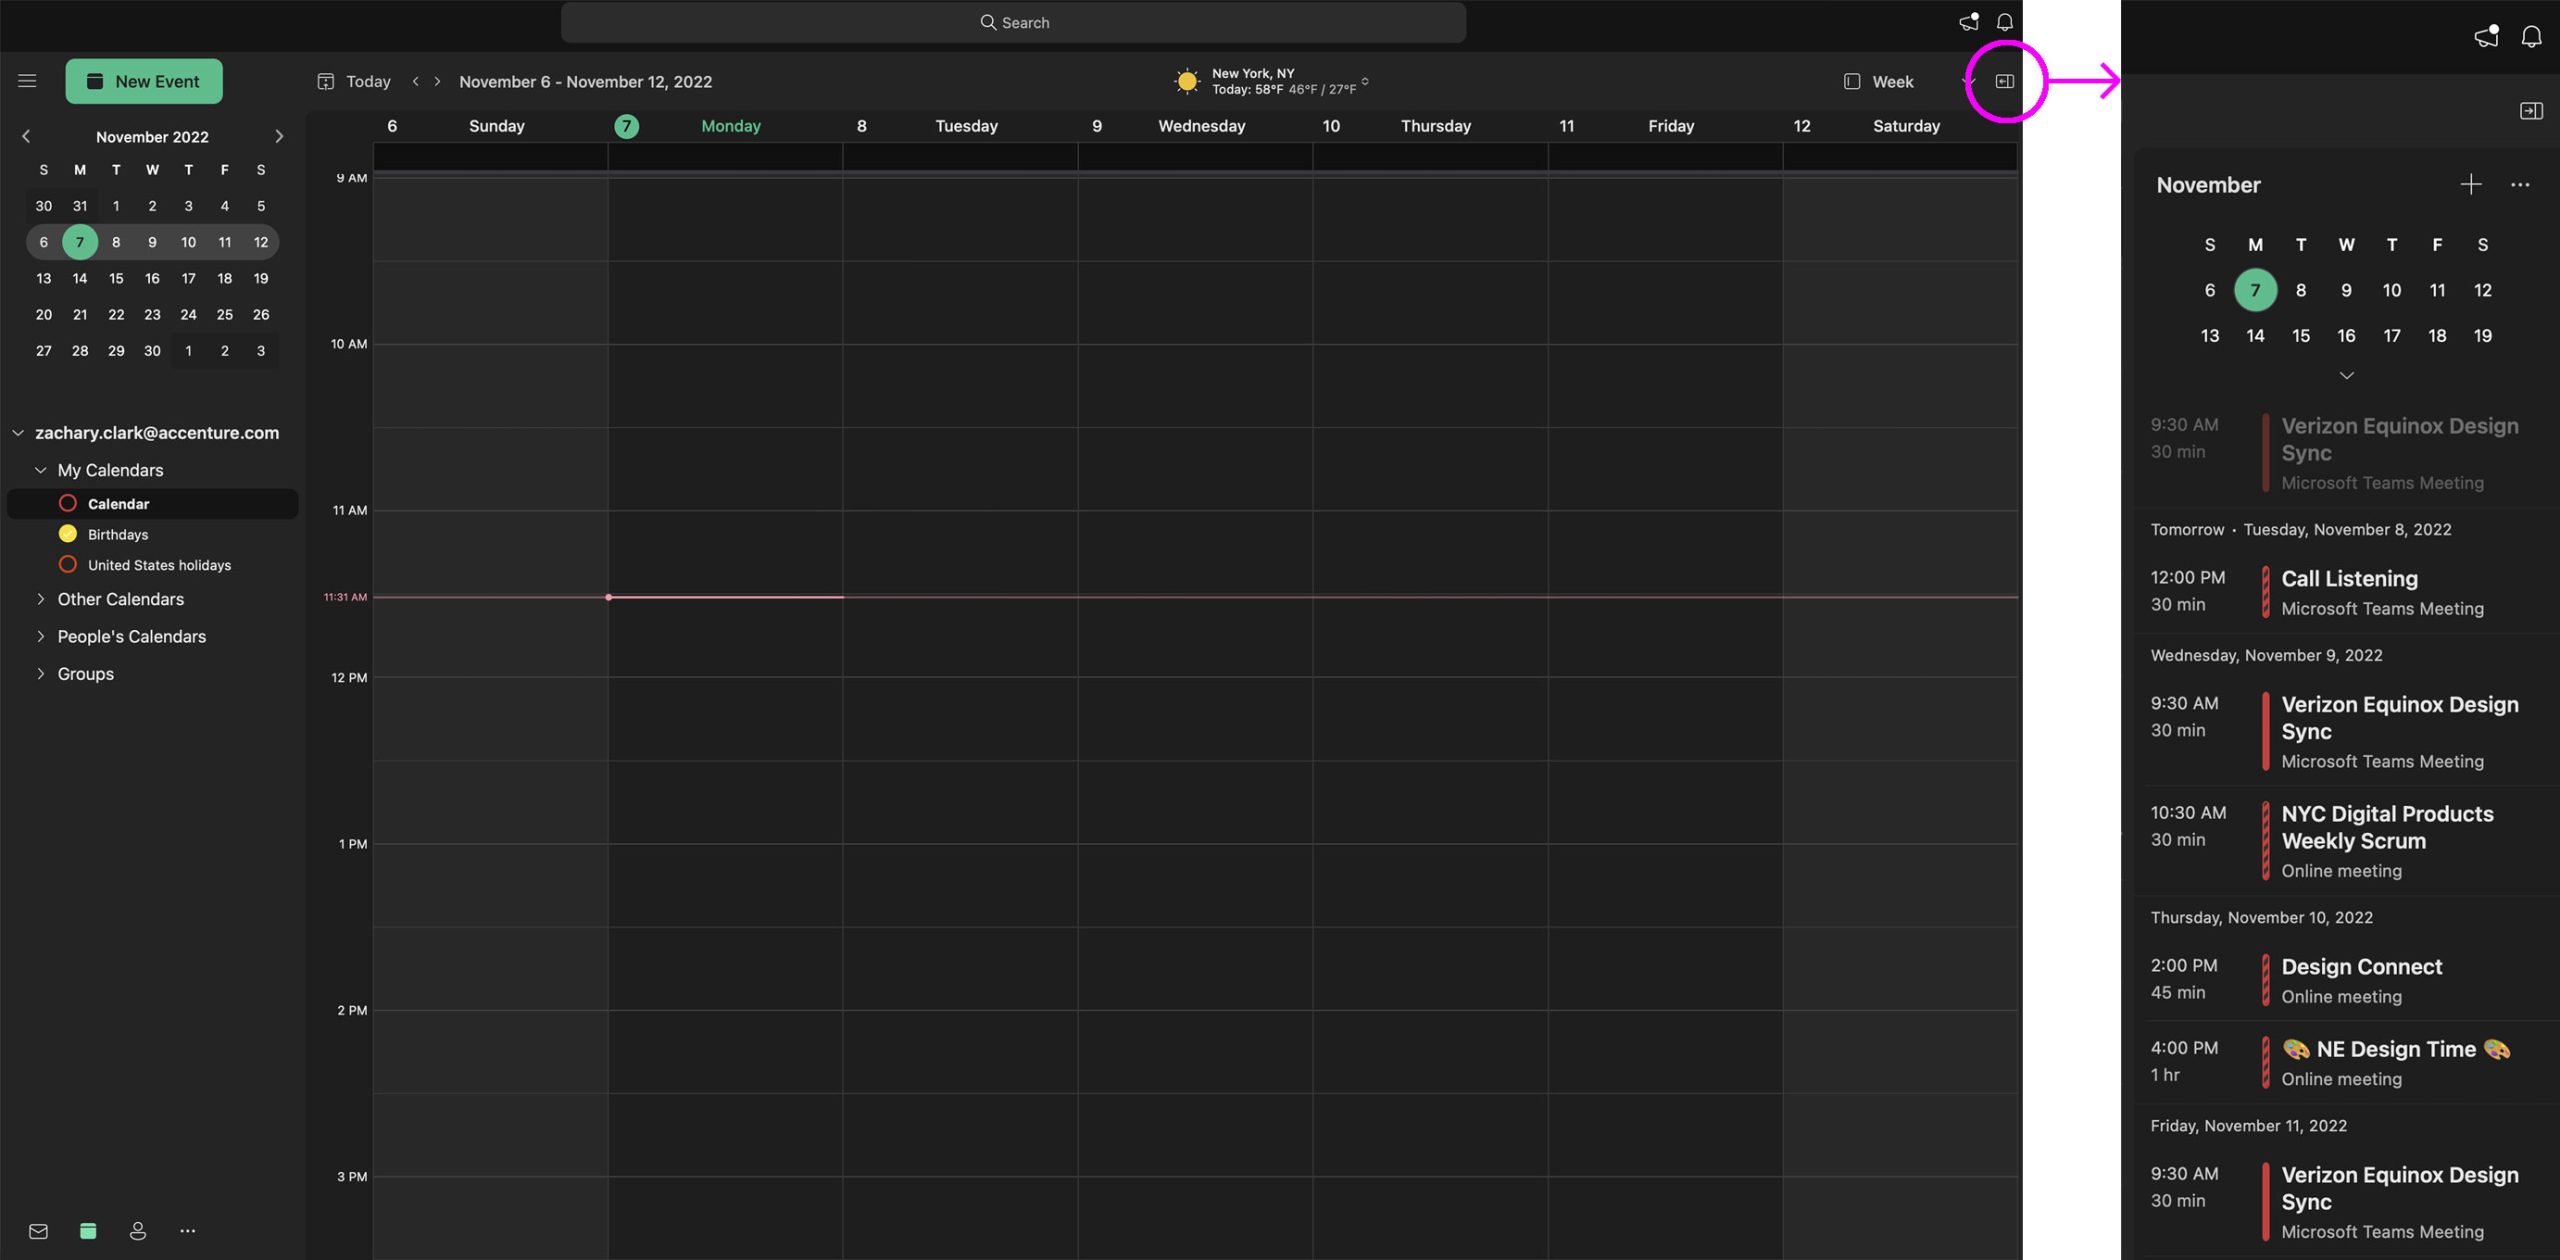Image resolution: width=2560 pixels, height=1260 pixels.
Task: Open People contacts icon in bottom bar
Action: click(138, 1231)
